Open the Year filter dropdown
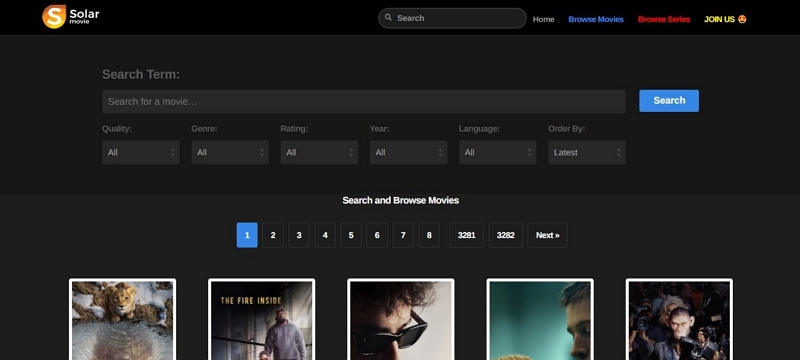The width and height of the screenshot is (800, 360). (409, 152)
